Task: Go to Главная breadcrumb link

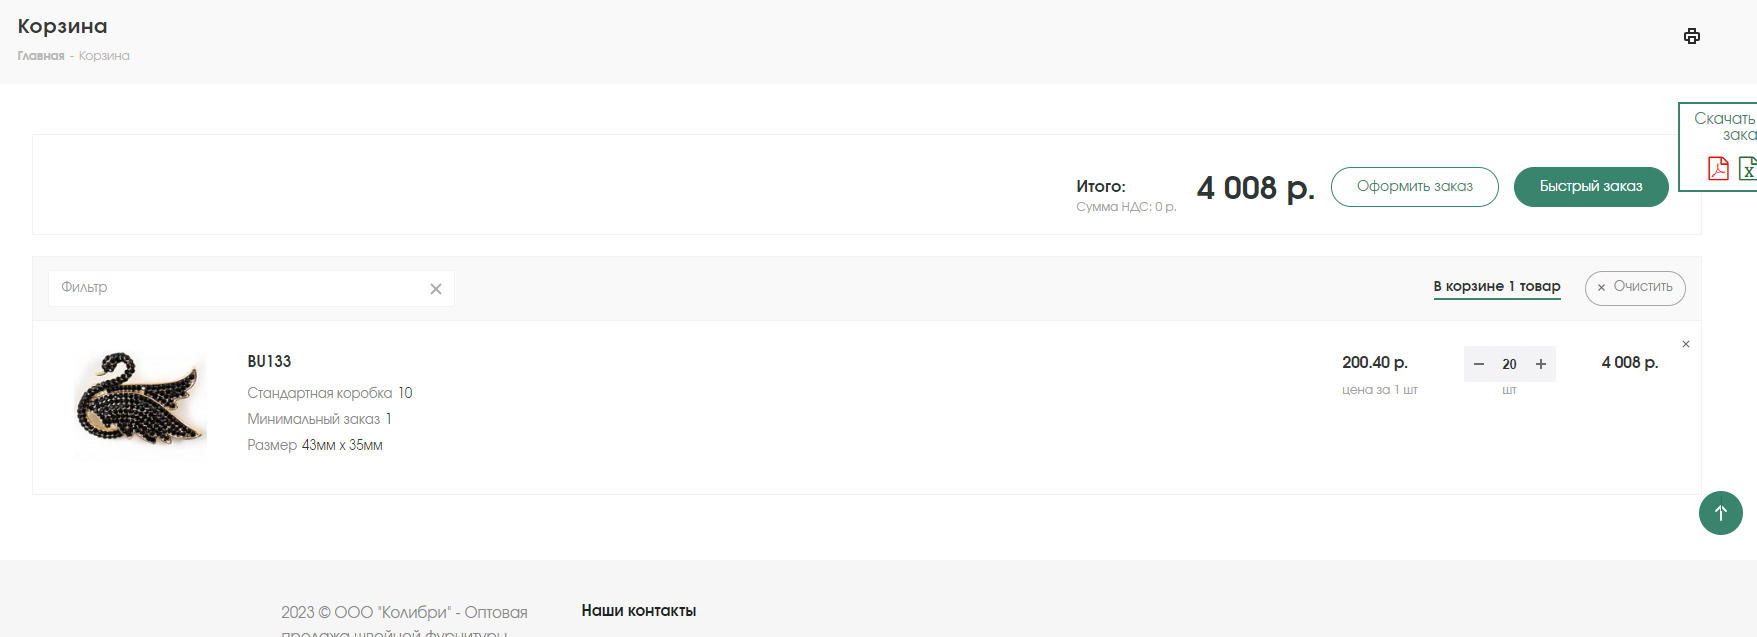Action: [x=41, y=56]
